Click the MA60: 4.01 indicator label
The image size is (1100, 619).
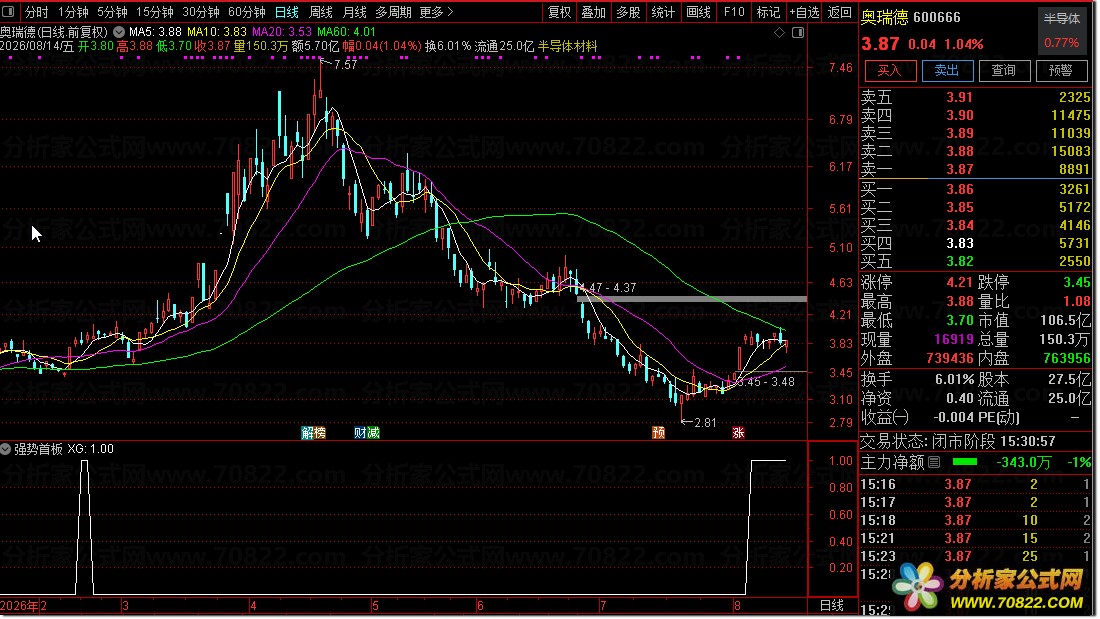(x=347, y=32)
